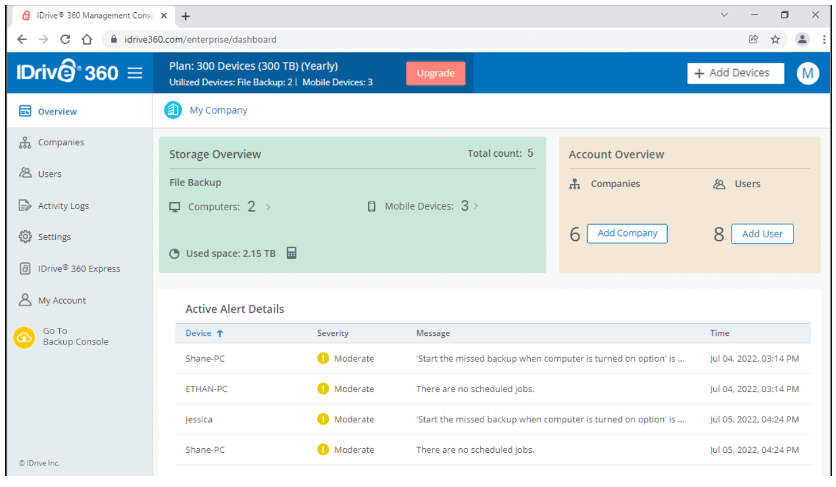This screenshot has width=836, height=487.
Task: Reload the page with refresh icon
Action: coord(65,39)
